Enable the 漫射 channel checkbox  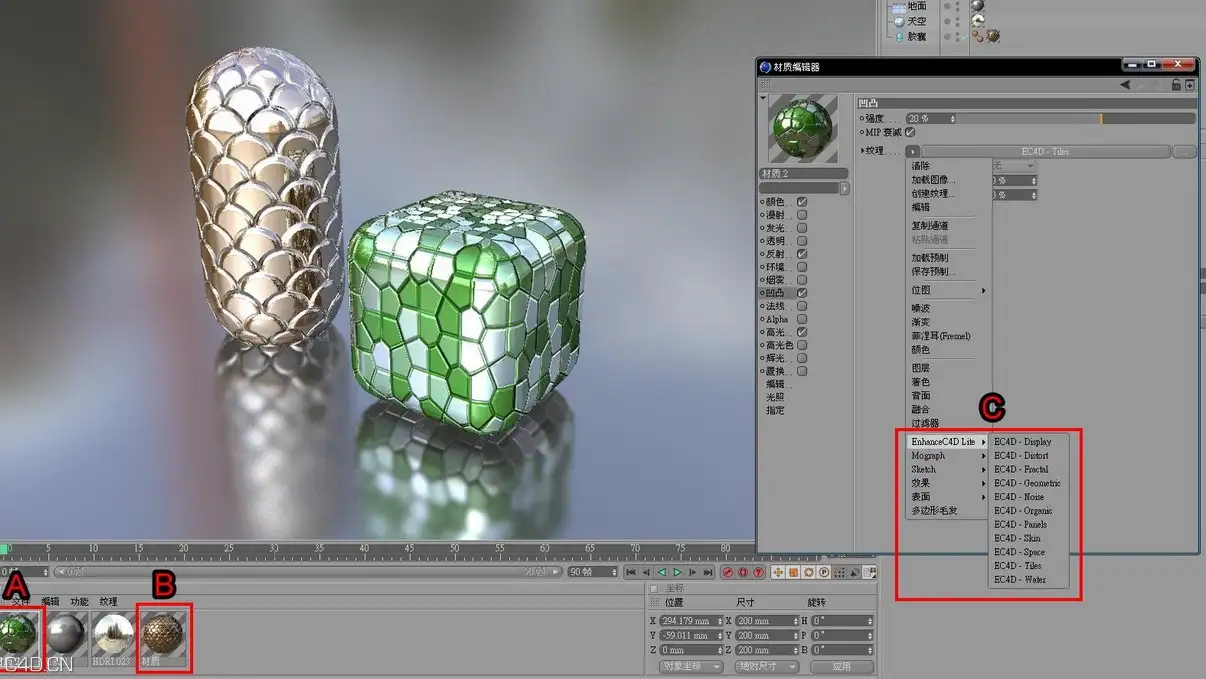[x=802, y=215]
